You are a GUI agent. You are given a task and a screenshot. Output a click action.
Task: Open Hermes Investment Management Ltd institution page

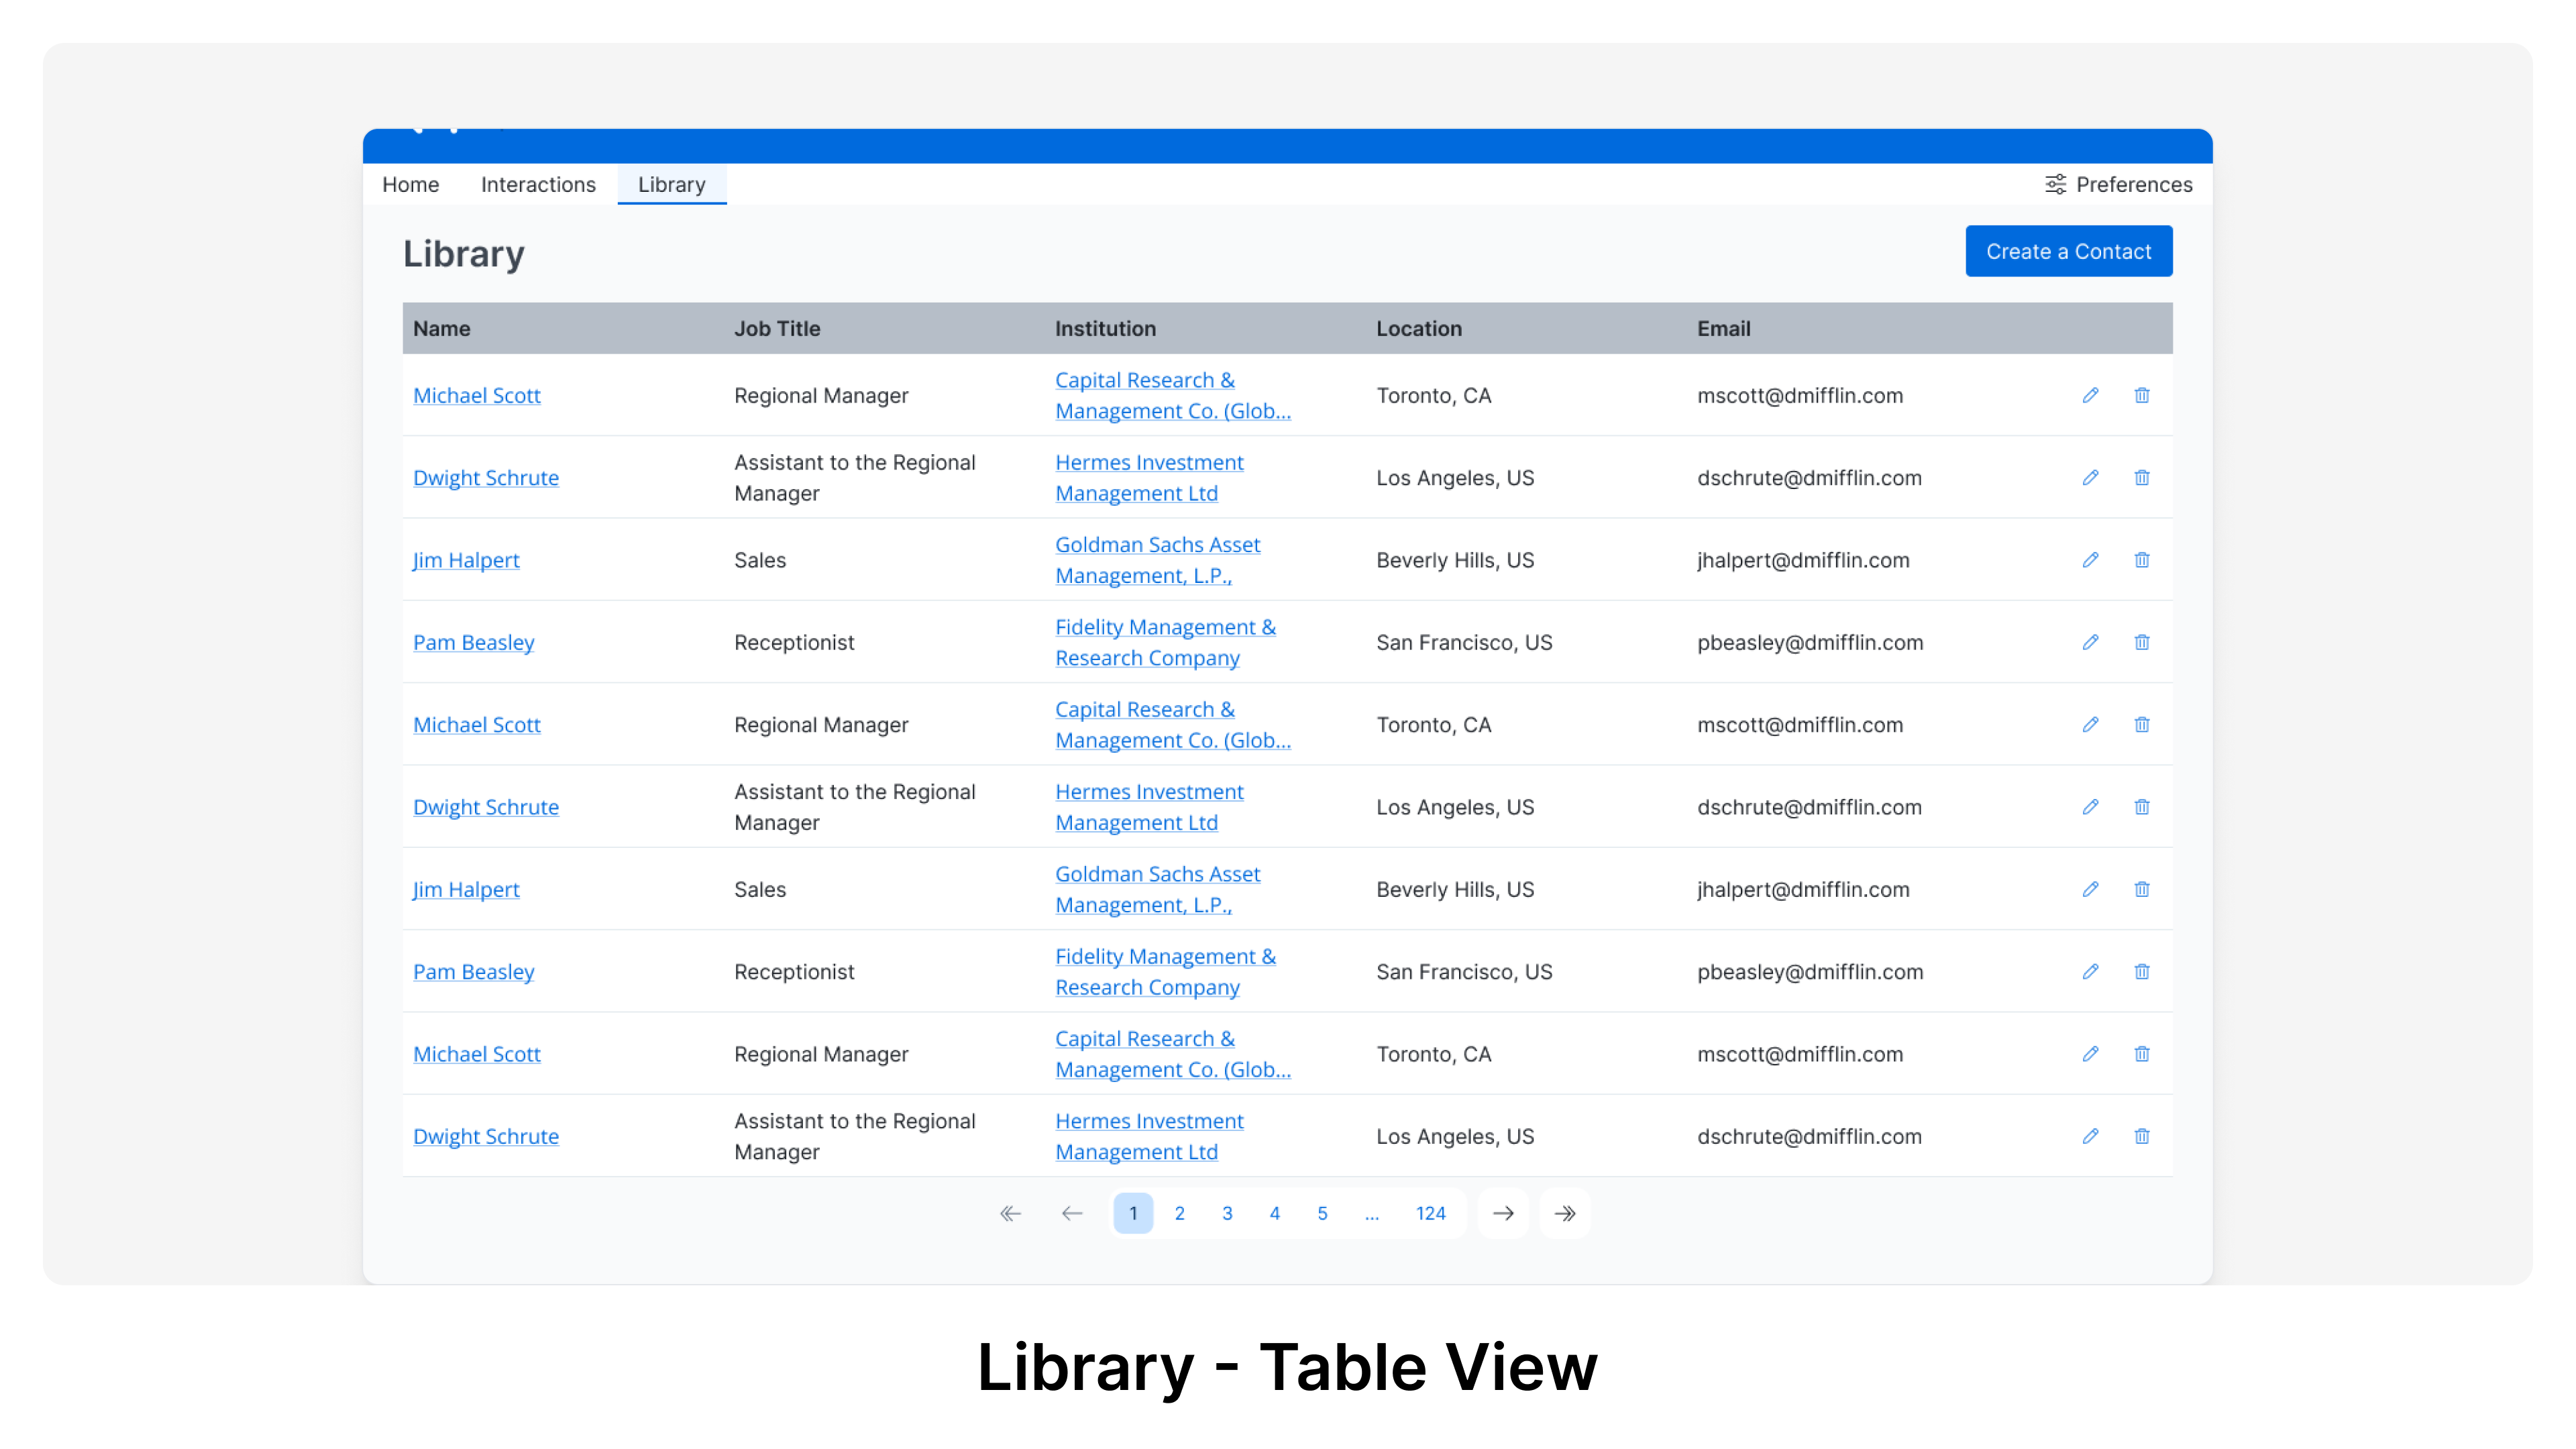[x=1149, y=477]
